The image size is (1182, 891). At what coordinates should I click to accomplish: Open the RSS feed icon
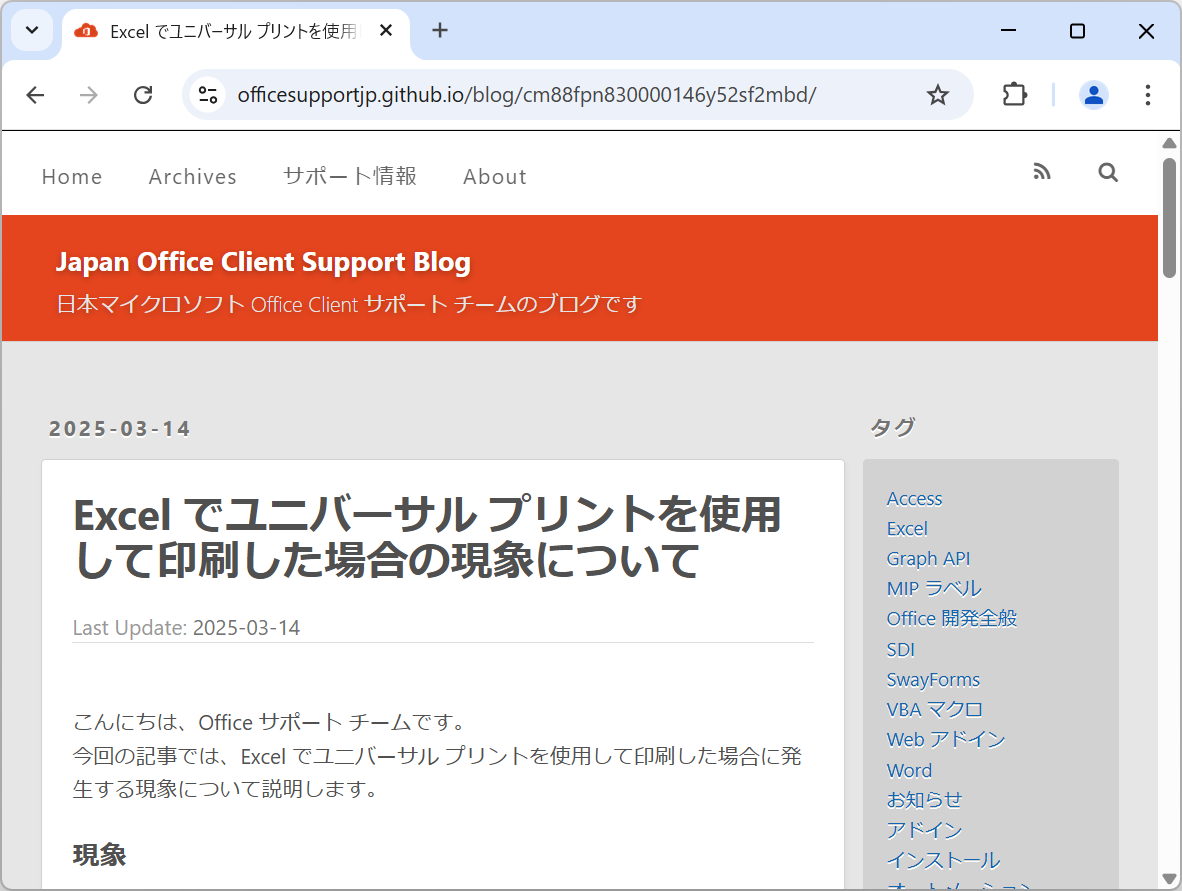click(x=1041, y=171)
